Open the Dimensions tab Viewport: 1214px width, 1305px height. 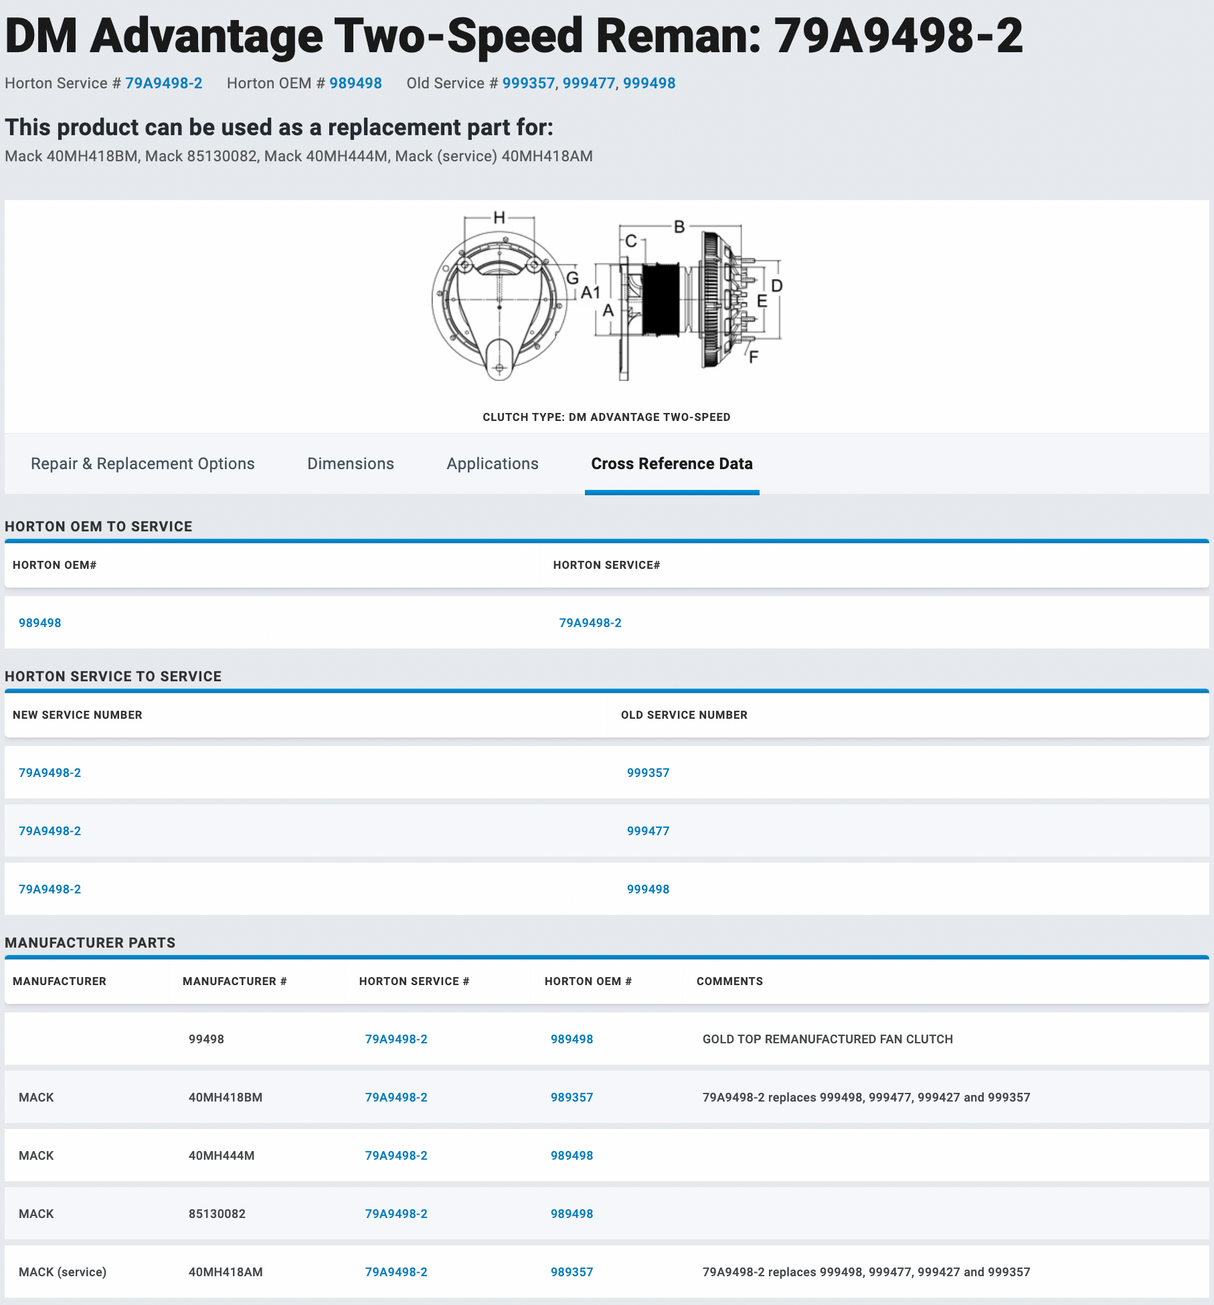[350, 463]
